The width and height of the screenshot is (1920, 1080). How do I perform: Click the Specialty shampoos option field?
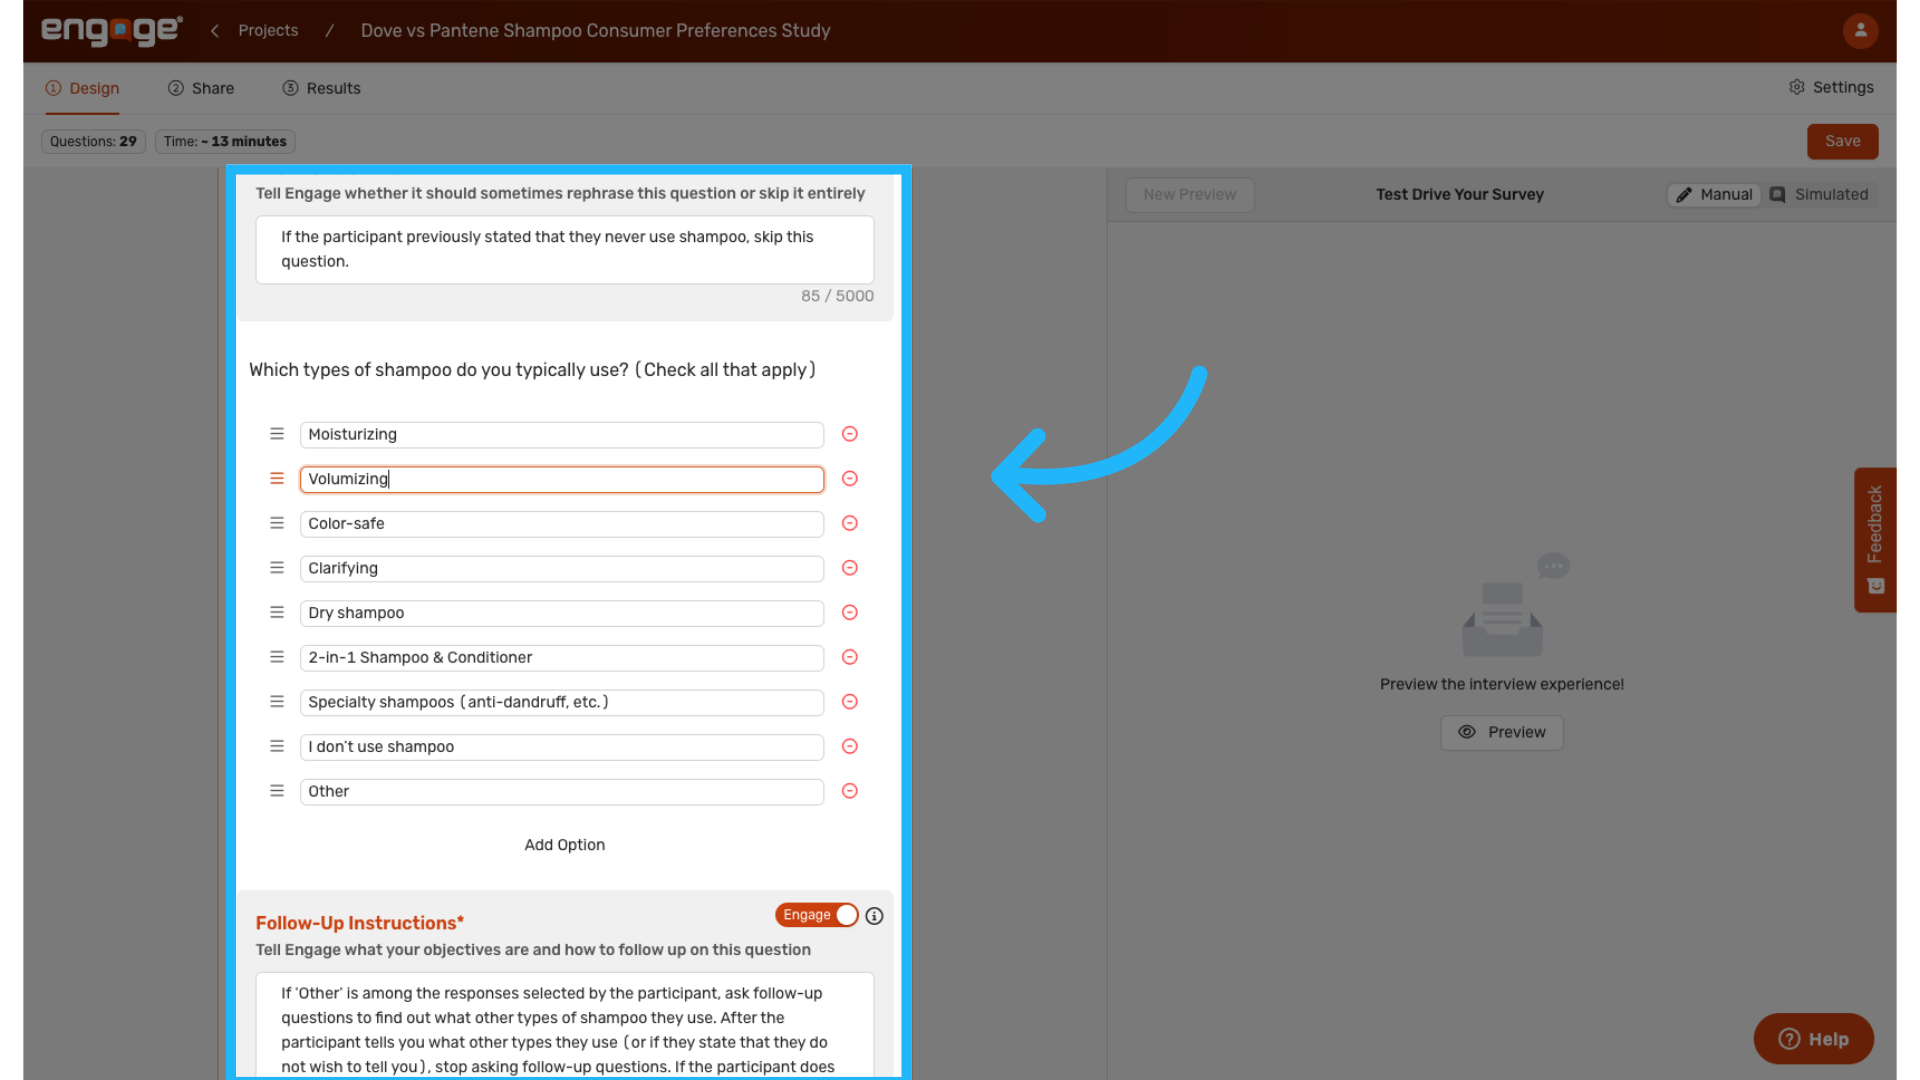pyautogui.click(x=562, y=702)
